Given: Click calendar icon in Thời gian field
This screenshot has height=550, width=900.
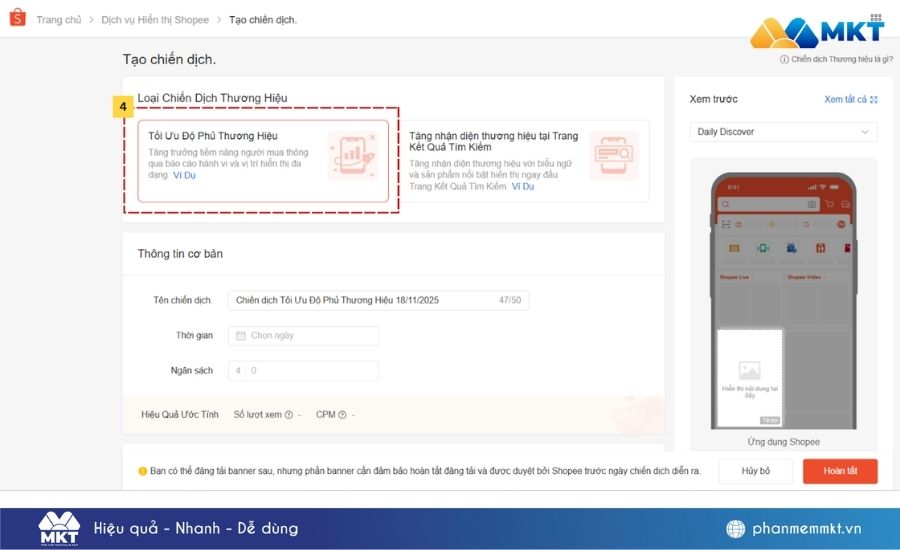Looking at the screenshot, I should pyautogui.click(x=240, y=335).
